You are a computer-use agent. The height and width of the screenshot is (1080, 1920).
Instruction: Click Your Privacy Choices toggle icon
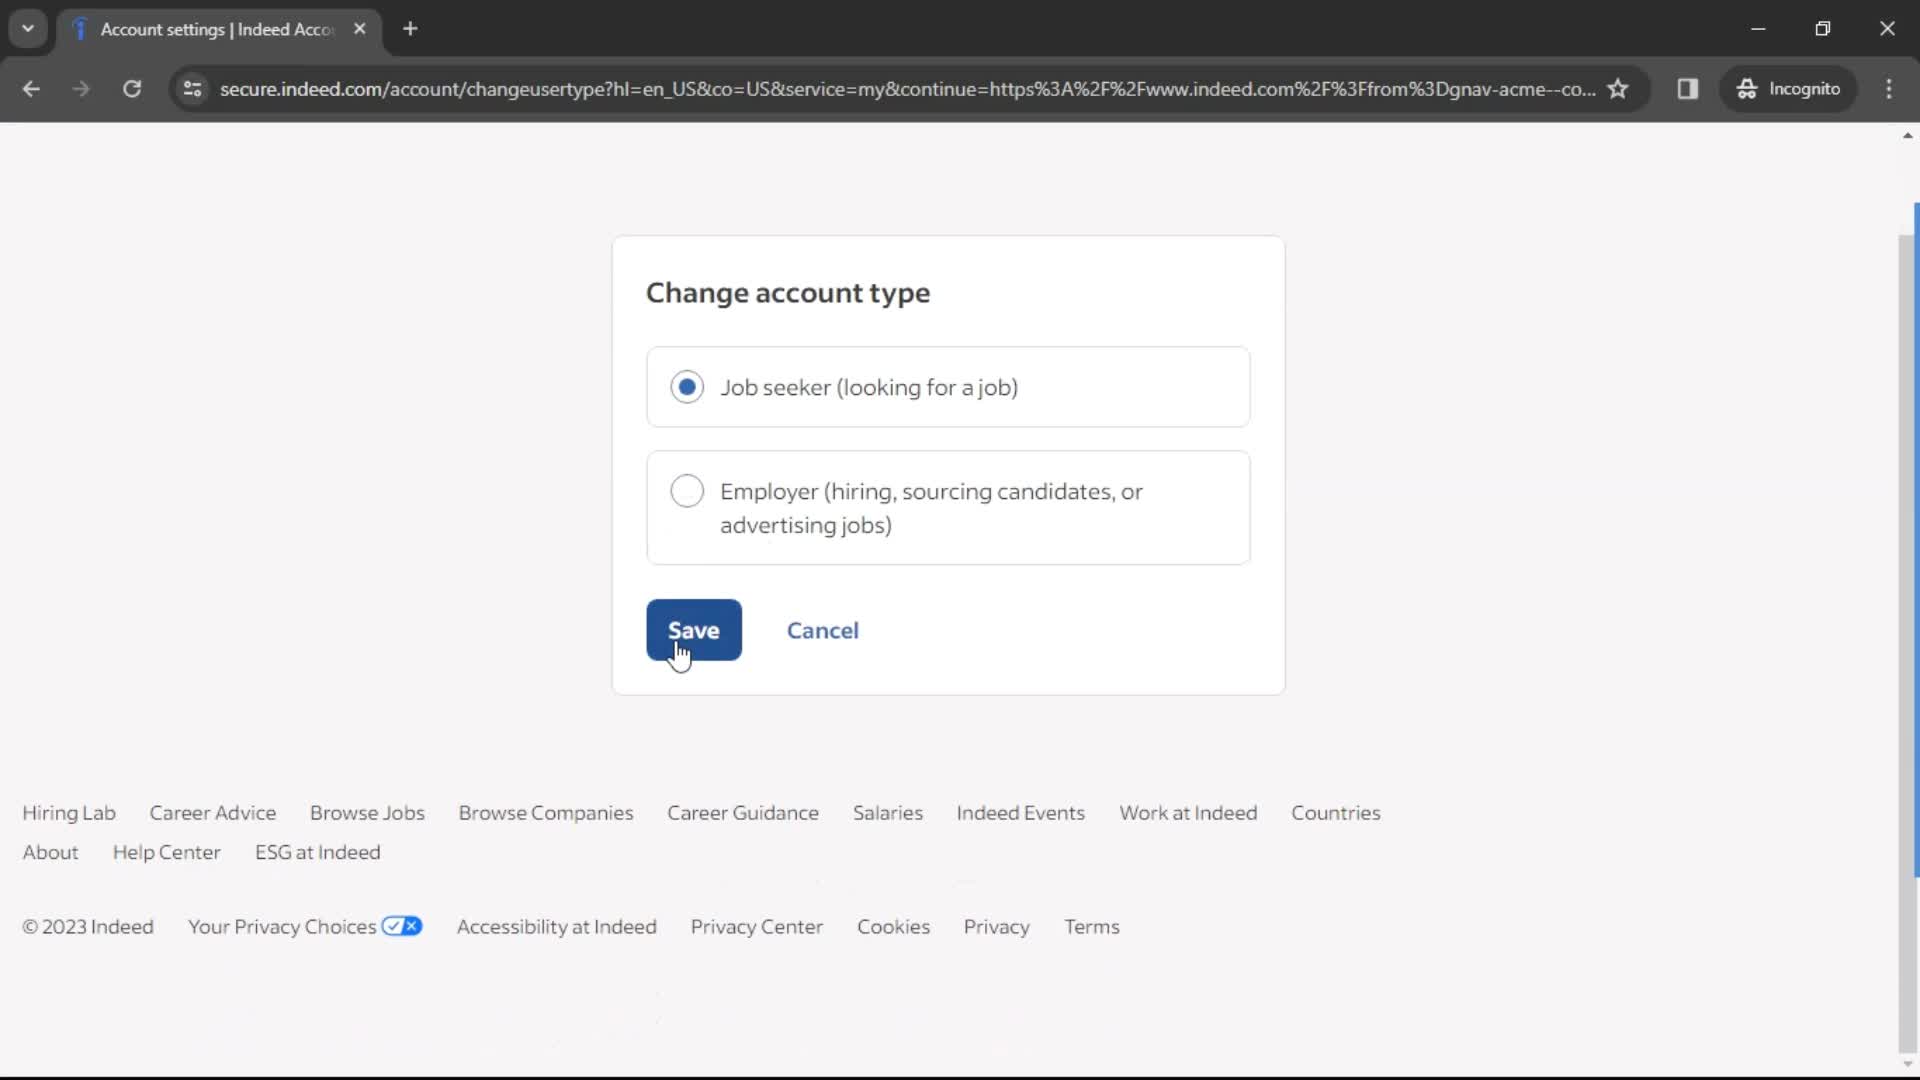coord(402,926)
